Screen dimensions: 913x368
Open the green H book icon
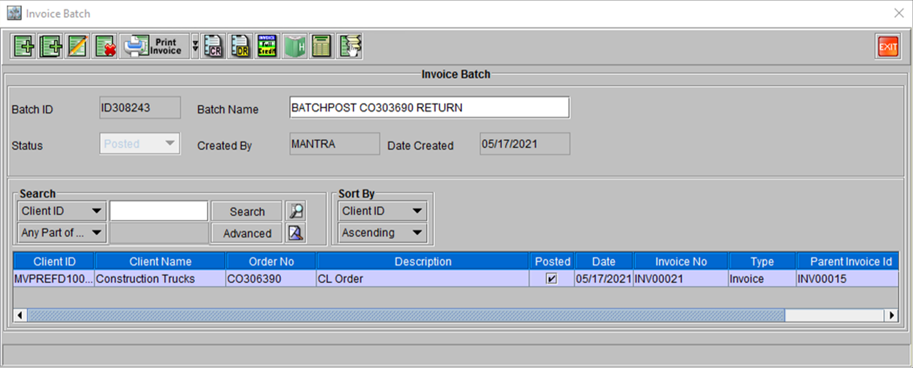pos(294,46)
